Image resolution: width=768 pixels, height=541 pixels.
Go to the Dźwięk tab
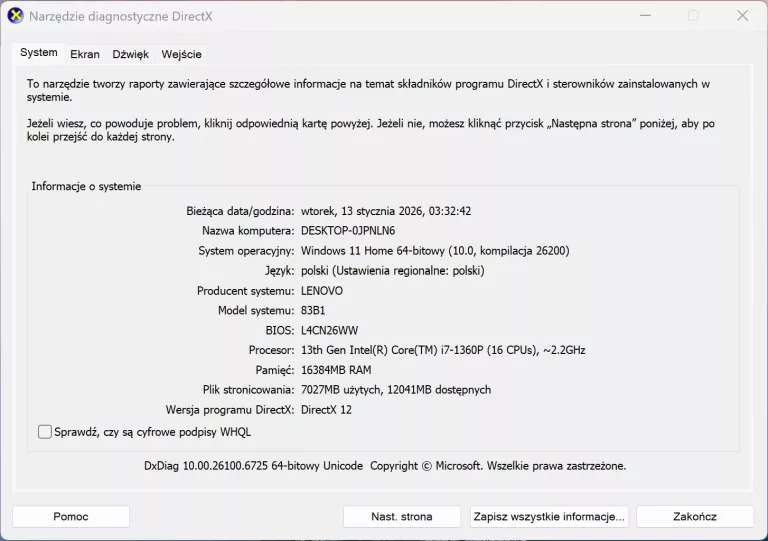click(130, 54)
